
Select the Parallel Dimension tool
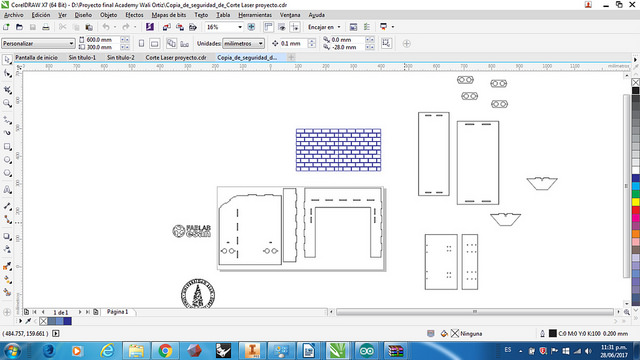[7, 206]
